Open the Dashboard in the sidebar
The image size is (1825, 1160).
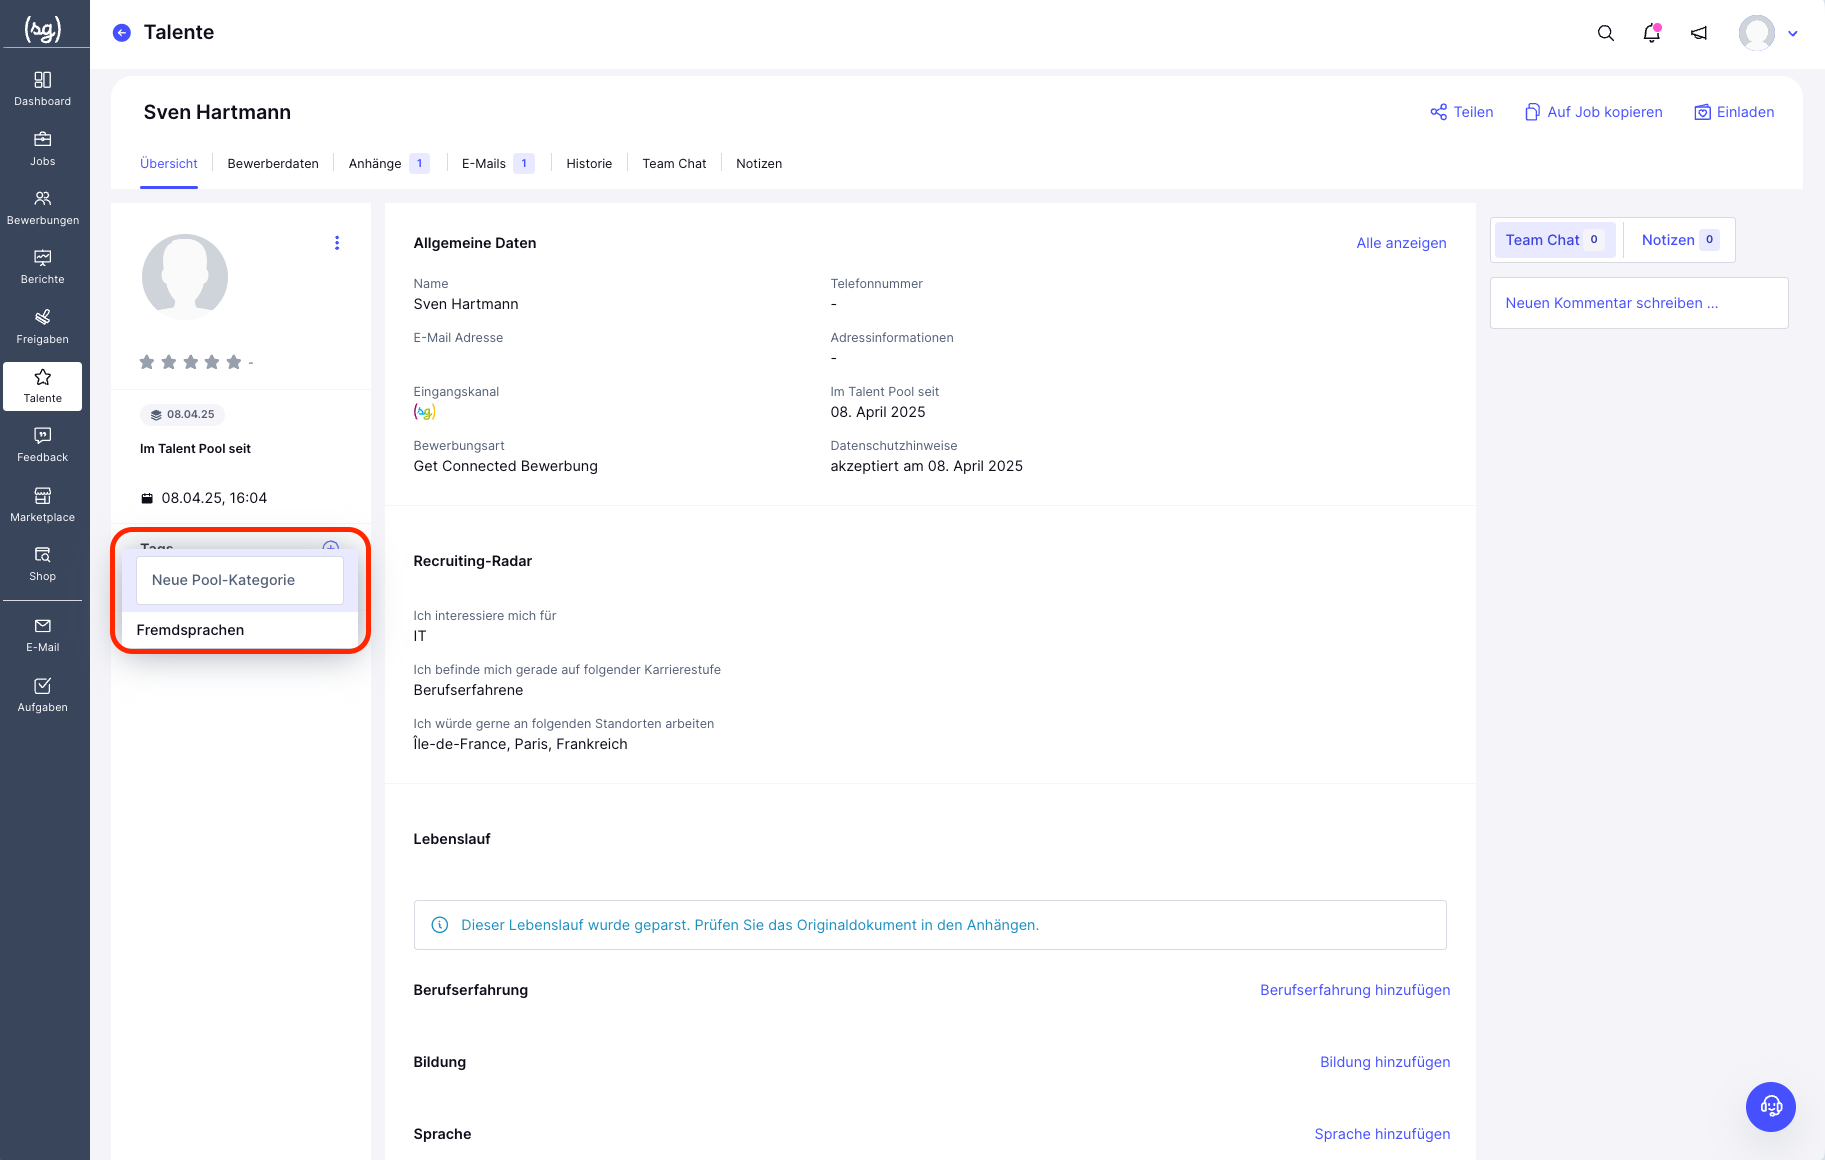[x=43, y=89]
